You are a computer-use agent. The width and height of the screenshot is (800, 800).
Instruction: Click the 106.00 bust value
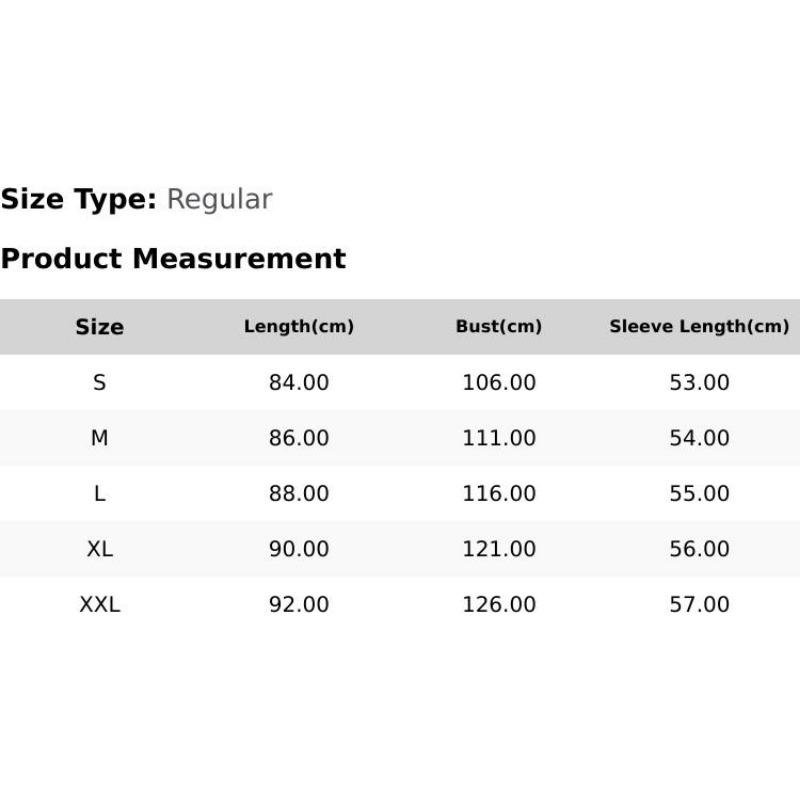498,382
